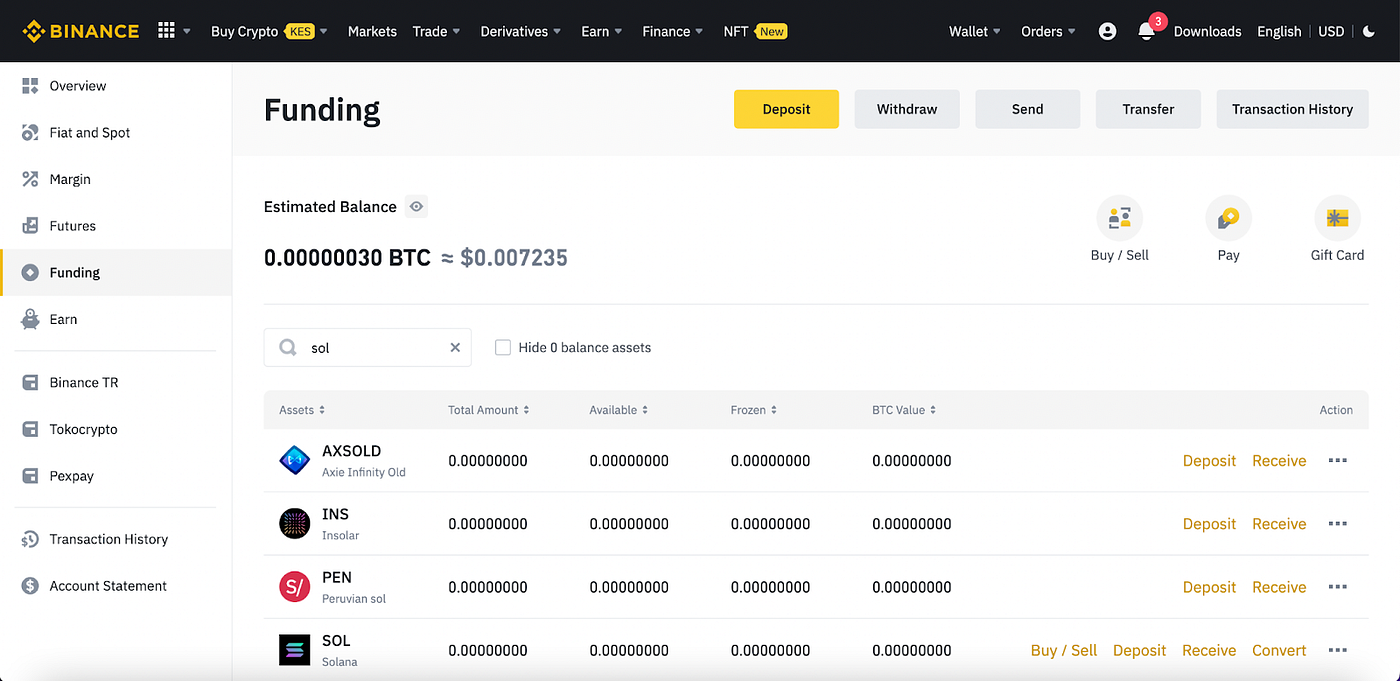The width and height of the screenshot is (1400, 681).
Task: Click Receive link in SOL row
Action: click(1209, 650)
